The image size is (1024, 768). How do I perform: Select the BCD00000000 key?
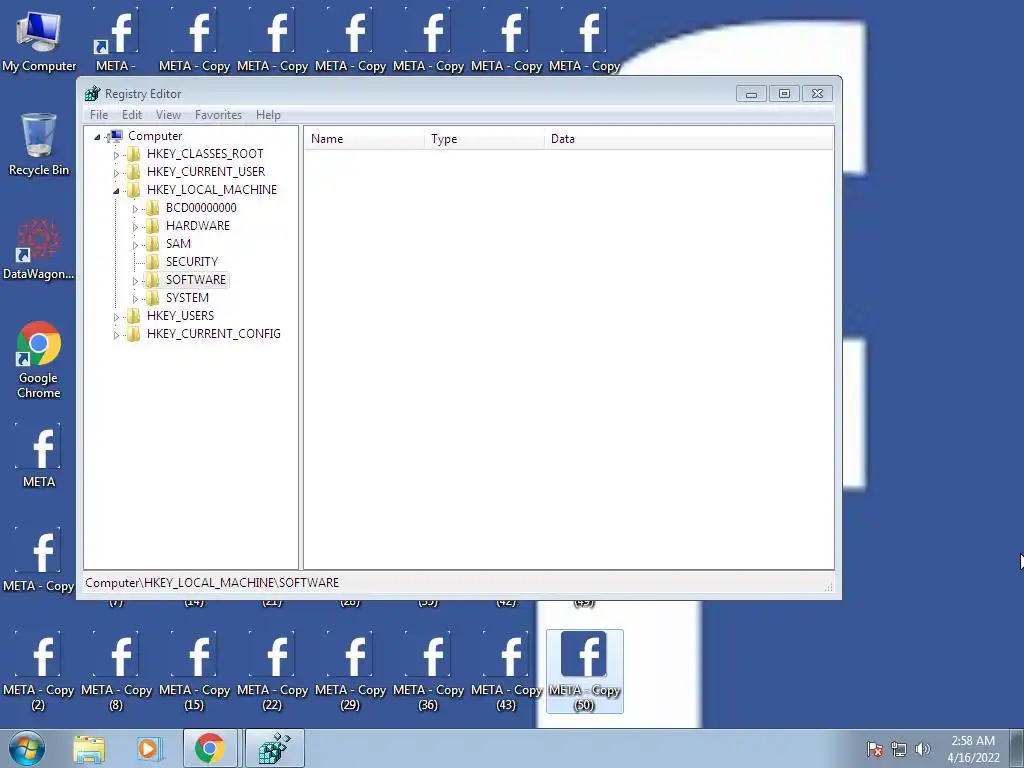click(201, 208)
